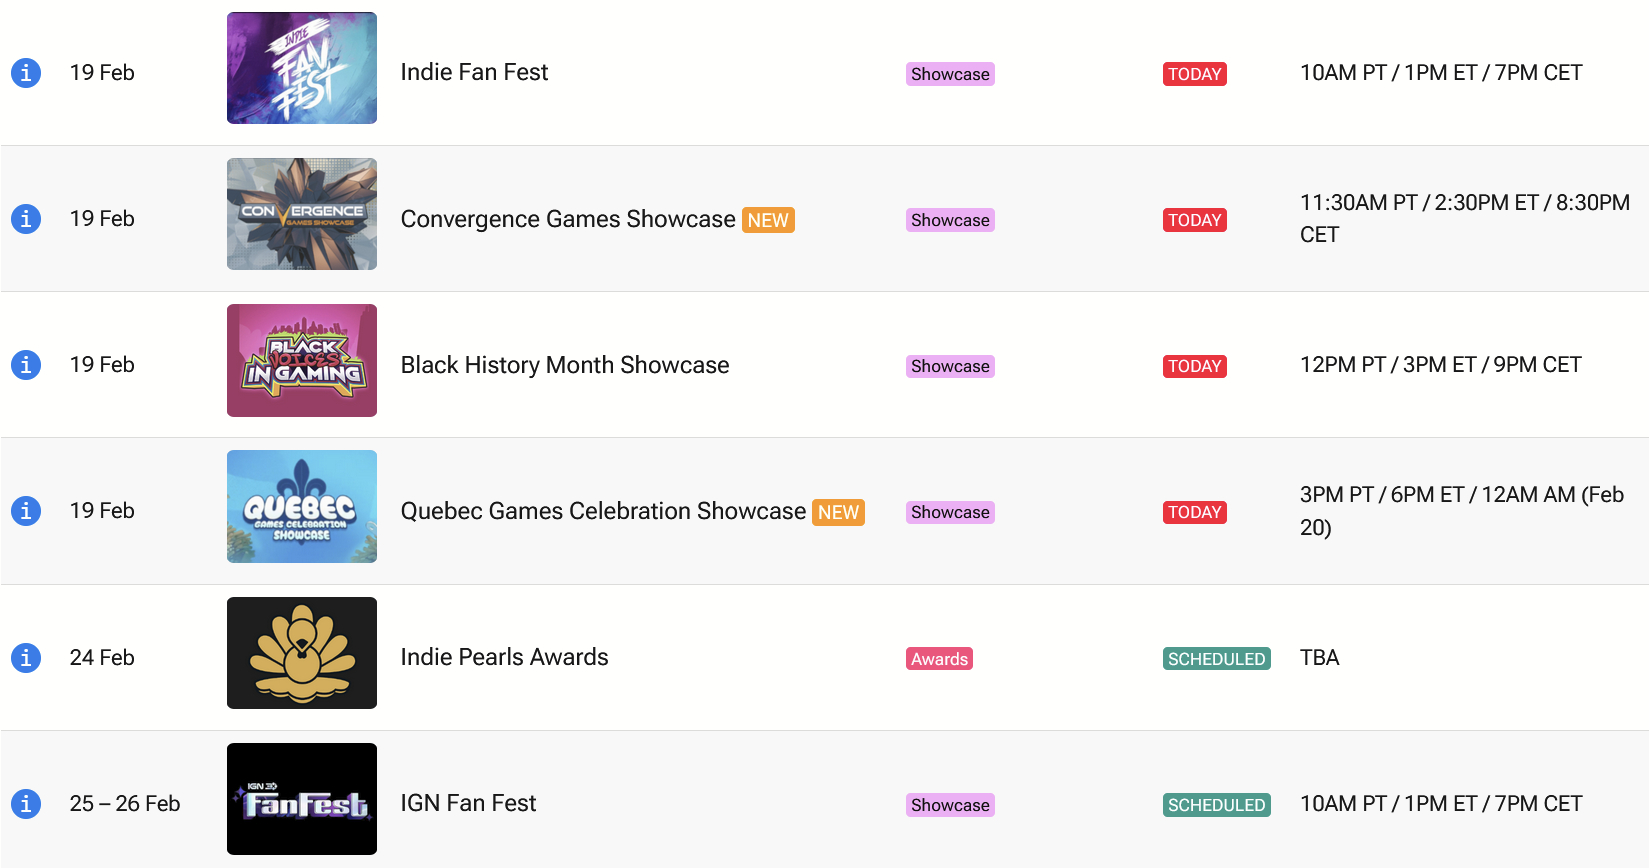Click the Black History Month Showcase title
This screenshot has height=868, width=1649.
pos(565,365)
